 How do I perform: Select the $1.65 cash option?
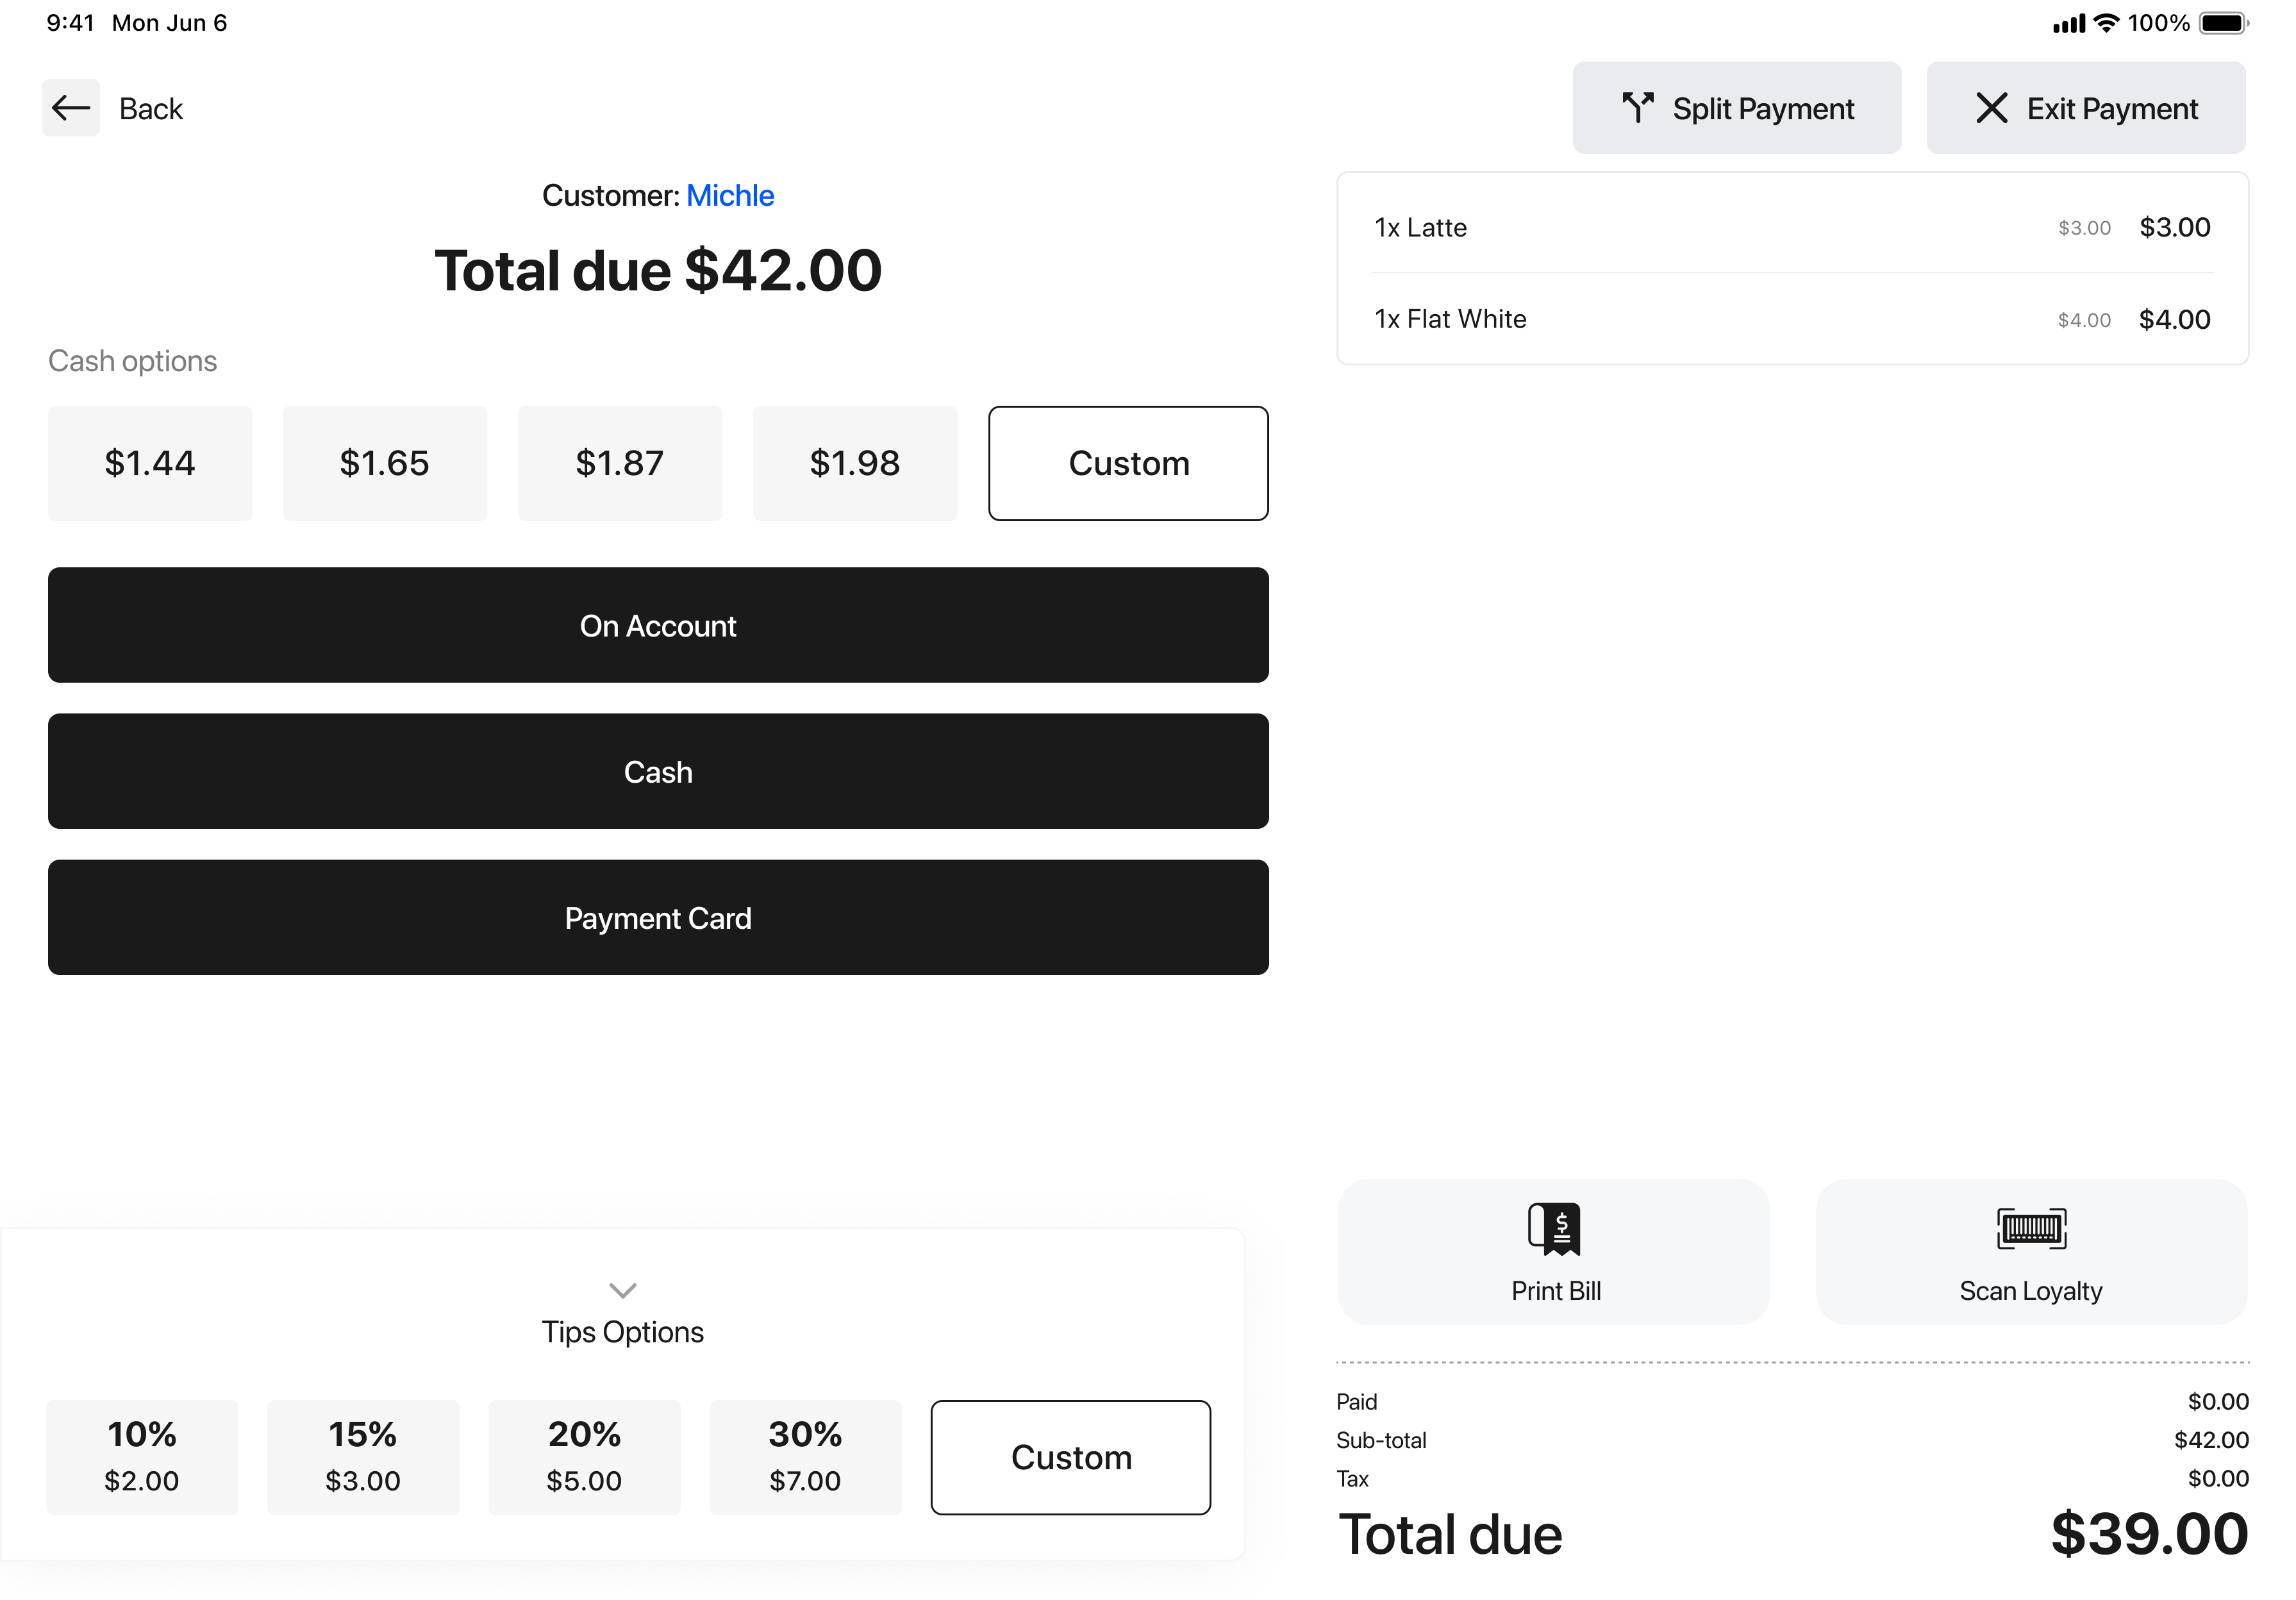(x=385, y=463)
